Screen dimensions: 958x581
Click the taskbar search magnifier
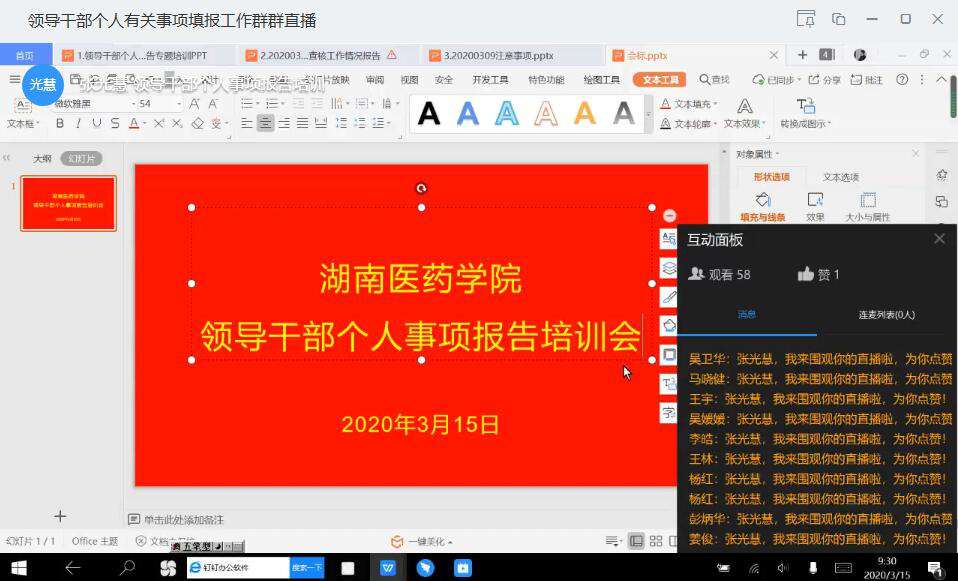click(127, 568)
